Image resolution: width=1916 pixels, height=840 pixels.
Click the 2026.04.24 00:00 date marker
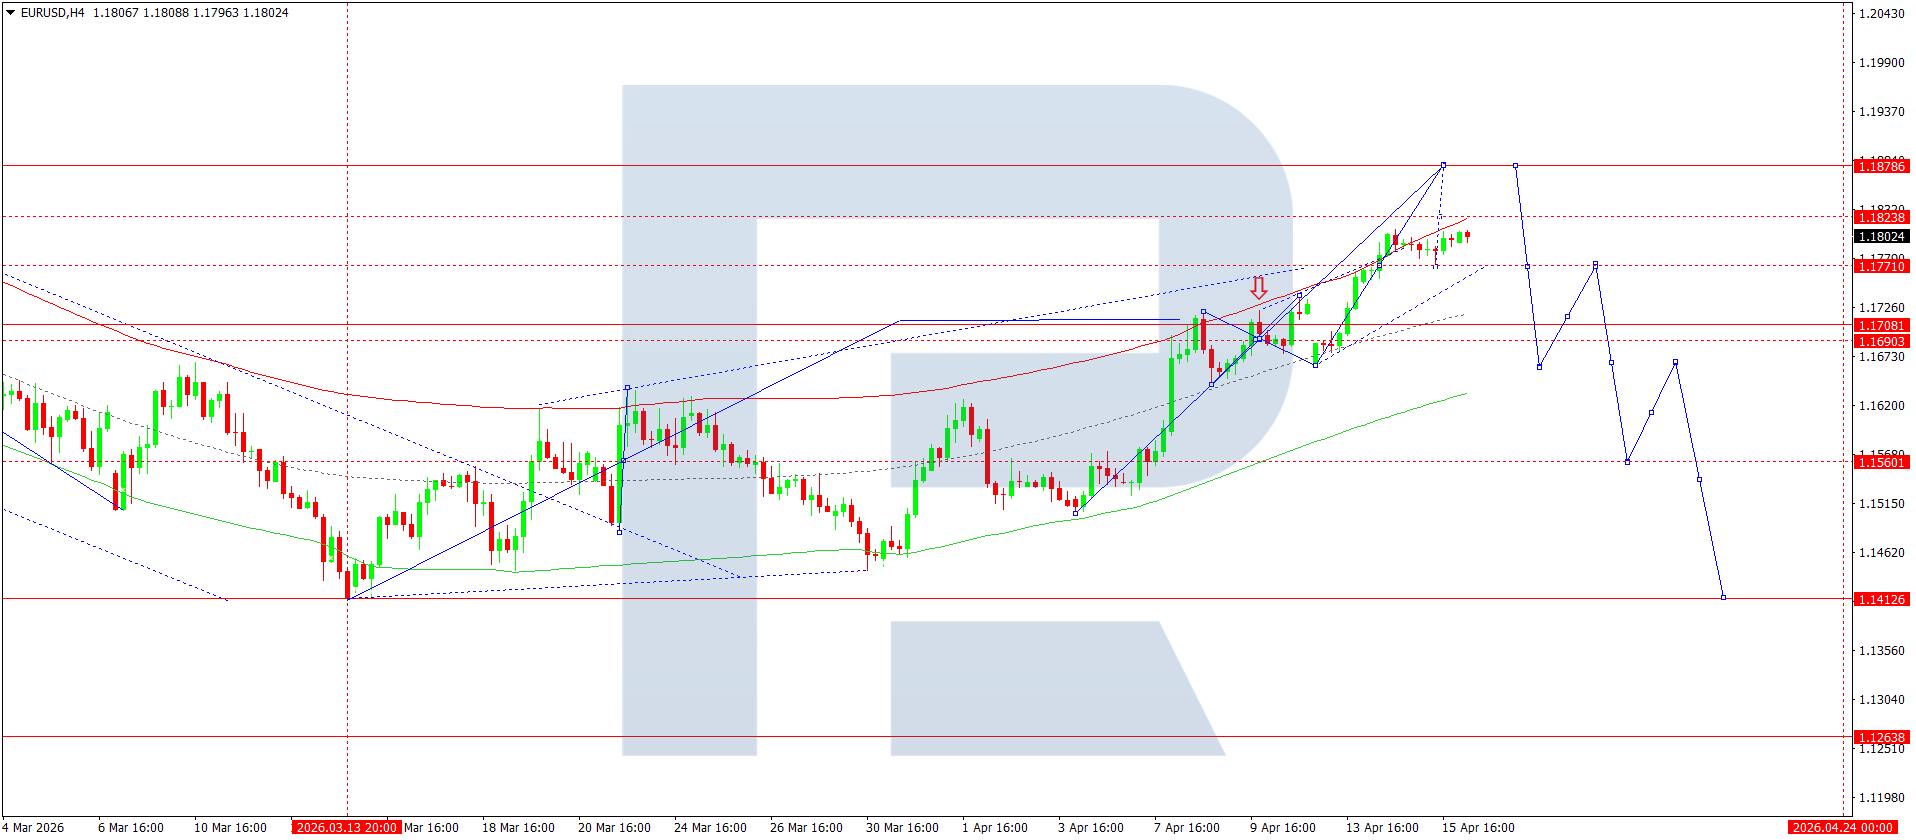tap(1842, 828)
